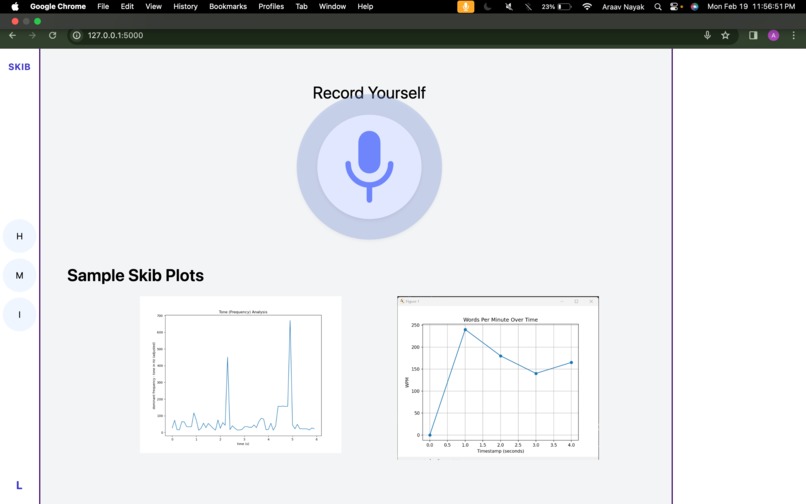This screenshot has height=504, width=806.
Task: Open the Window menu
Action: pos(332,7)
